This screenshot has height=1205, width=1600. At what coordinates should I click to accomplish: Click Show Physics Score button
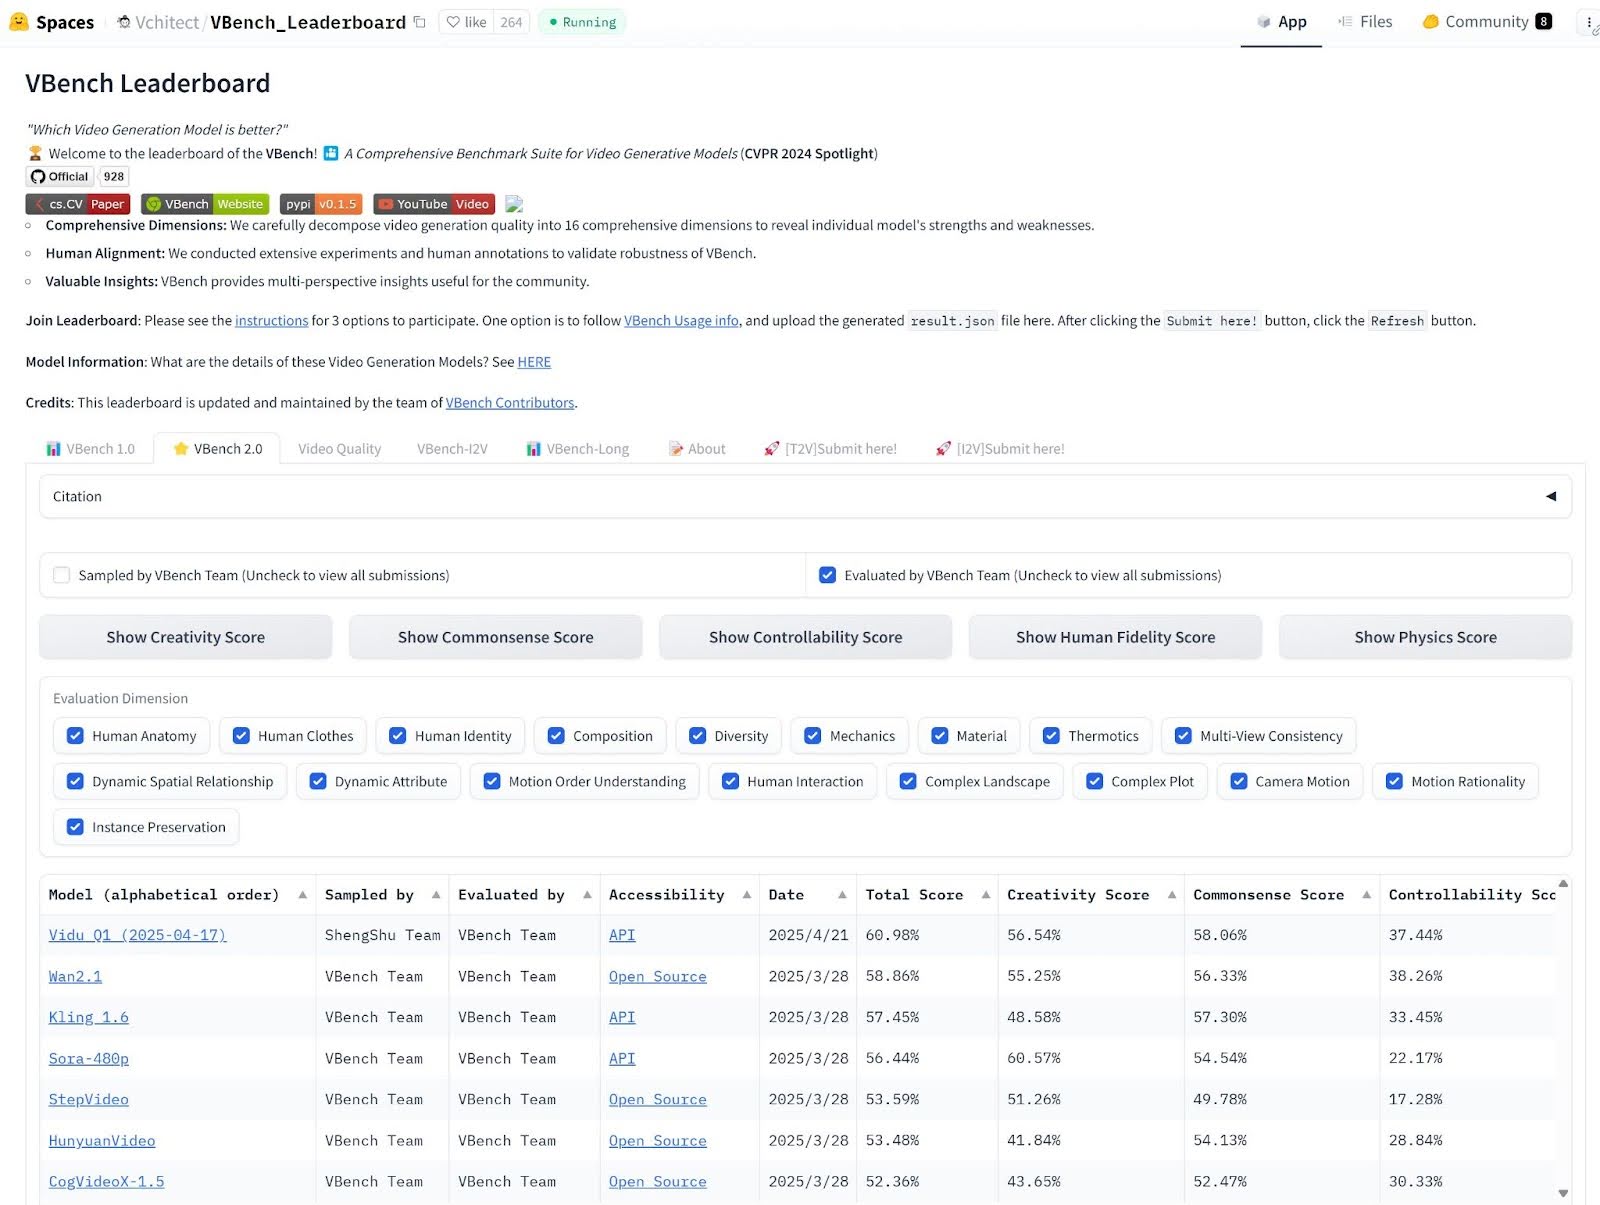point(1426,637)
